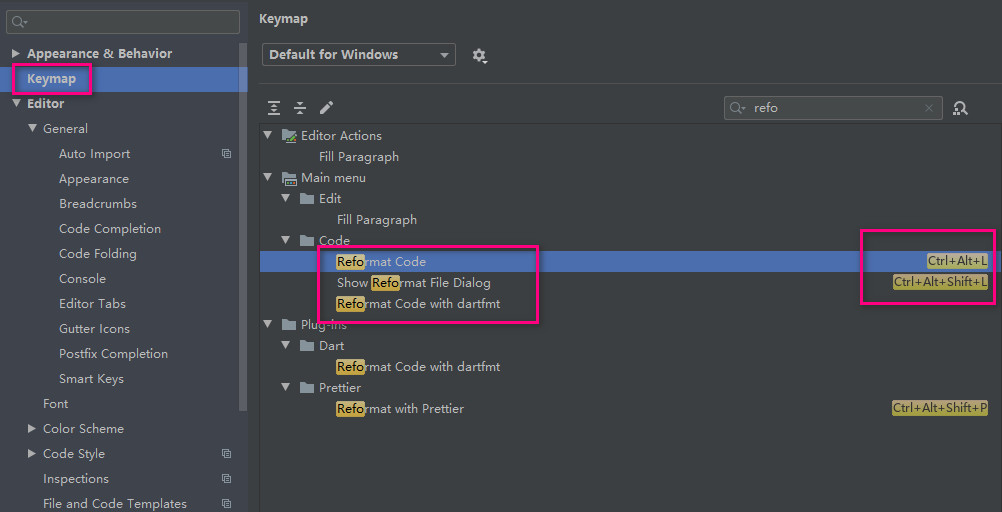Collapse the Dart group arrow
The width and height of the screenshot is (1002, 512).
pos(286,346)
